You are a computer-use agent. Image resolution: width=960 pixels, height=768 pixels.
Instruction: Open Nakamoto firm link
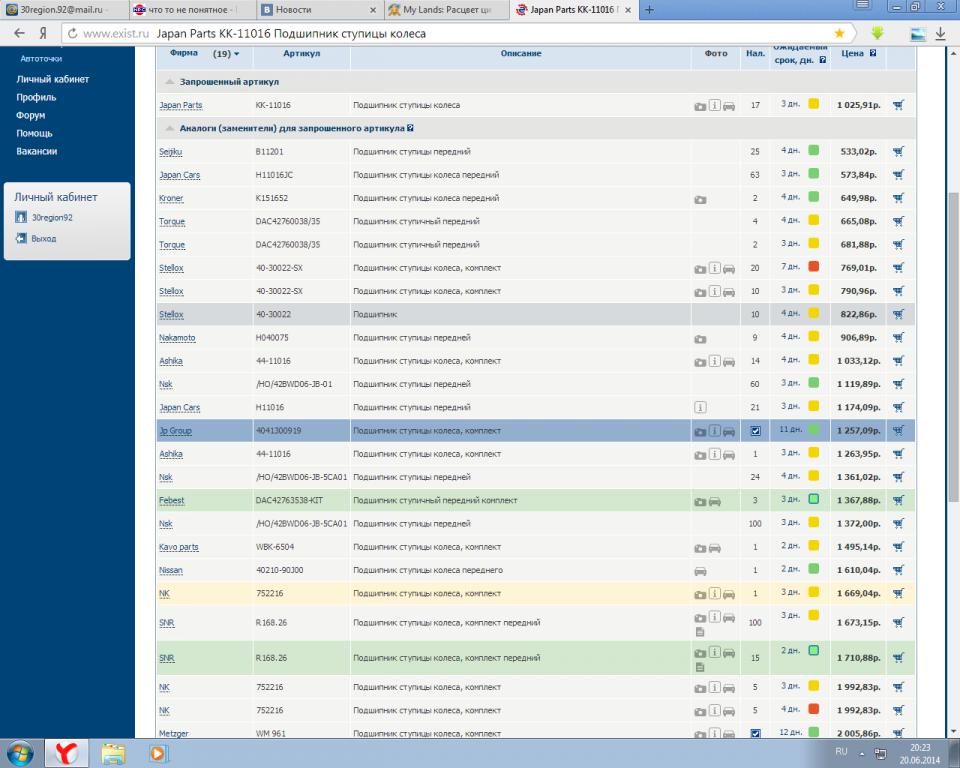click(x=178, y=338)
